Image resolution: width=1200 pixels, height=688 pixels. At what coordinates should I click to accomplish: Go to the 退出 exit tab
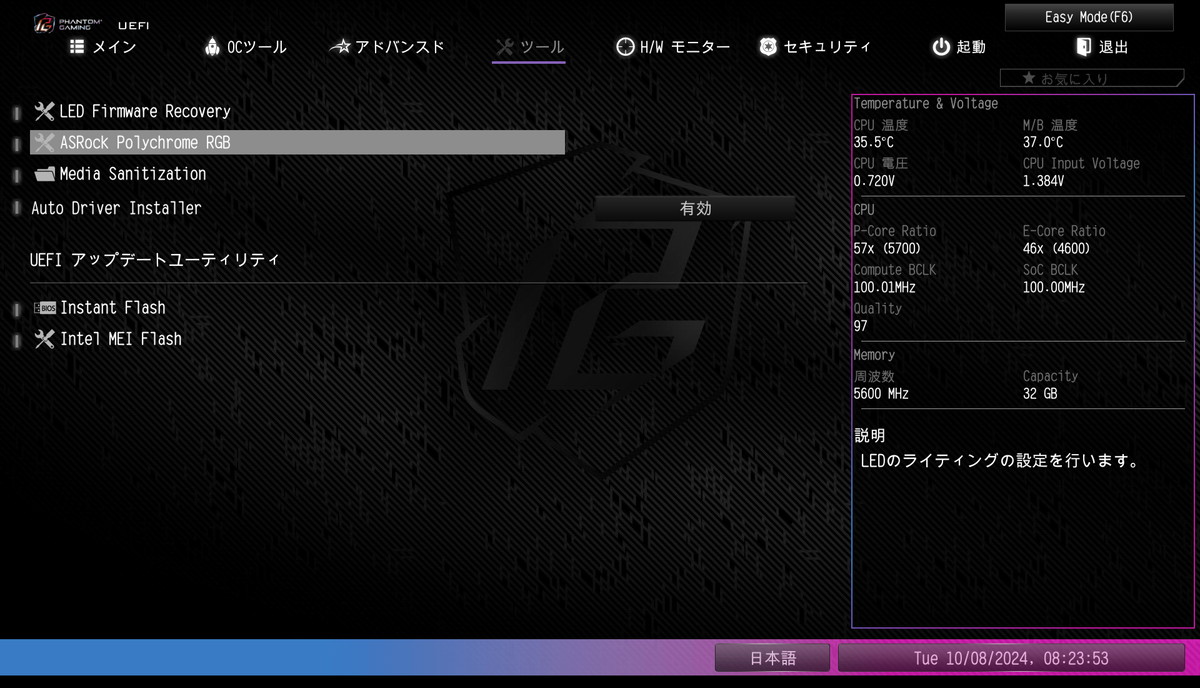[1102, 47]
